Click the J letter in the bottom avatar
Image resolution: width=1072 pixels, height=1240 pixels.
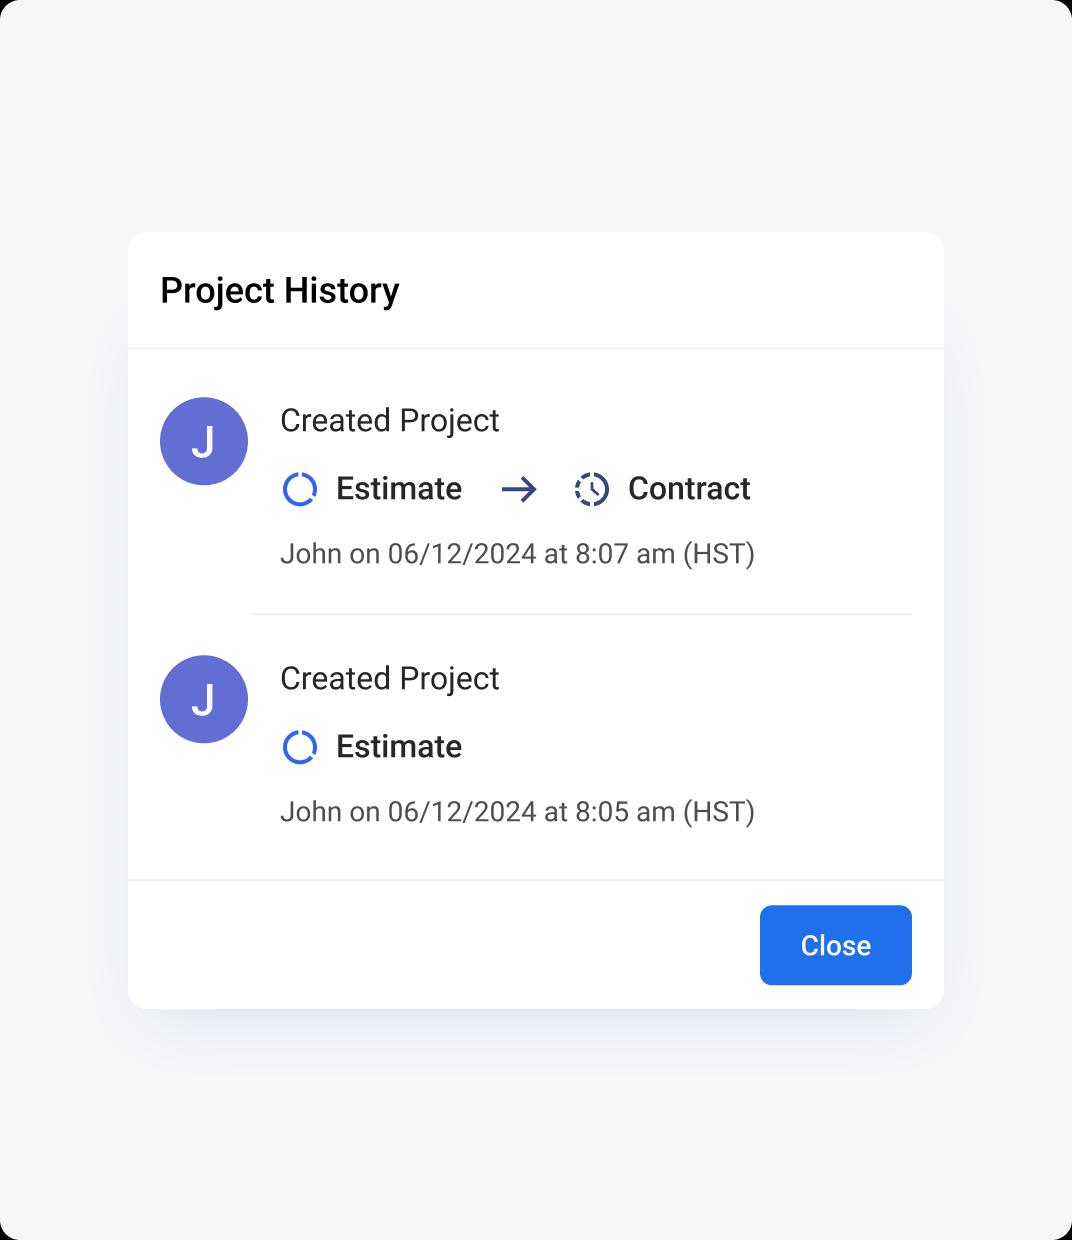(204, 700)
